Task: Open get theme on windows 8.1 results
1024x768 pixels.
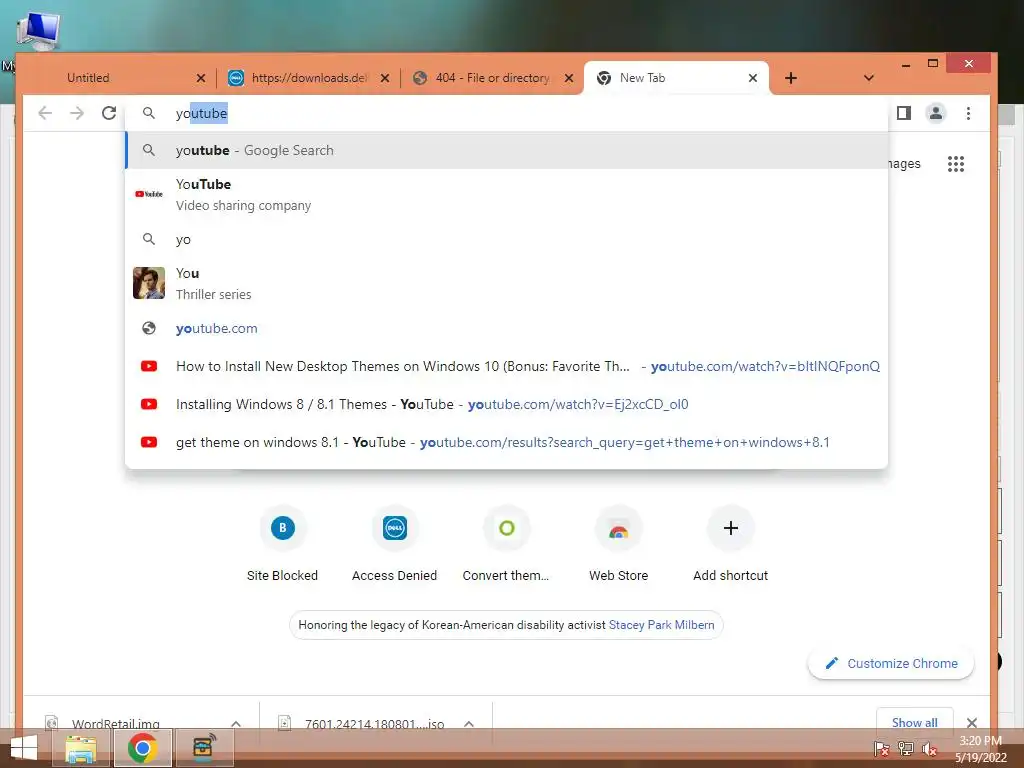Action: [506, 442]
